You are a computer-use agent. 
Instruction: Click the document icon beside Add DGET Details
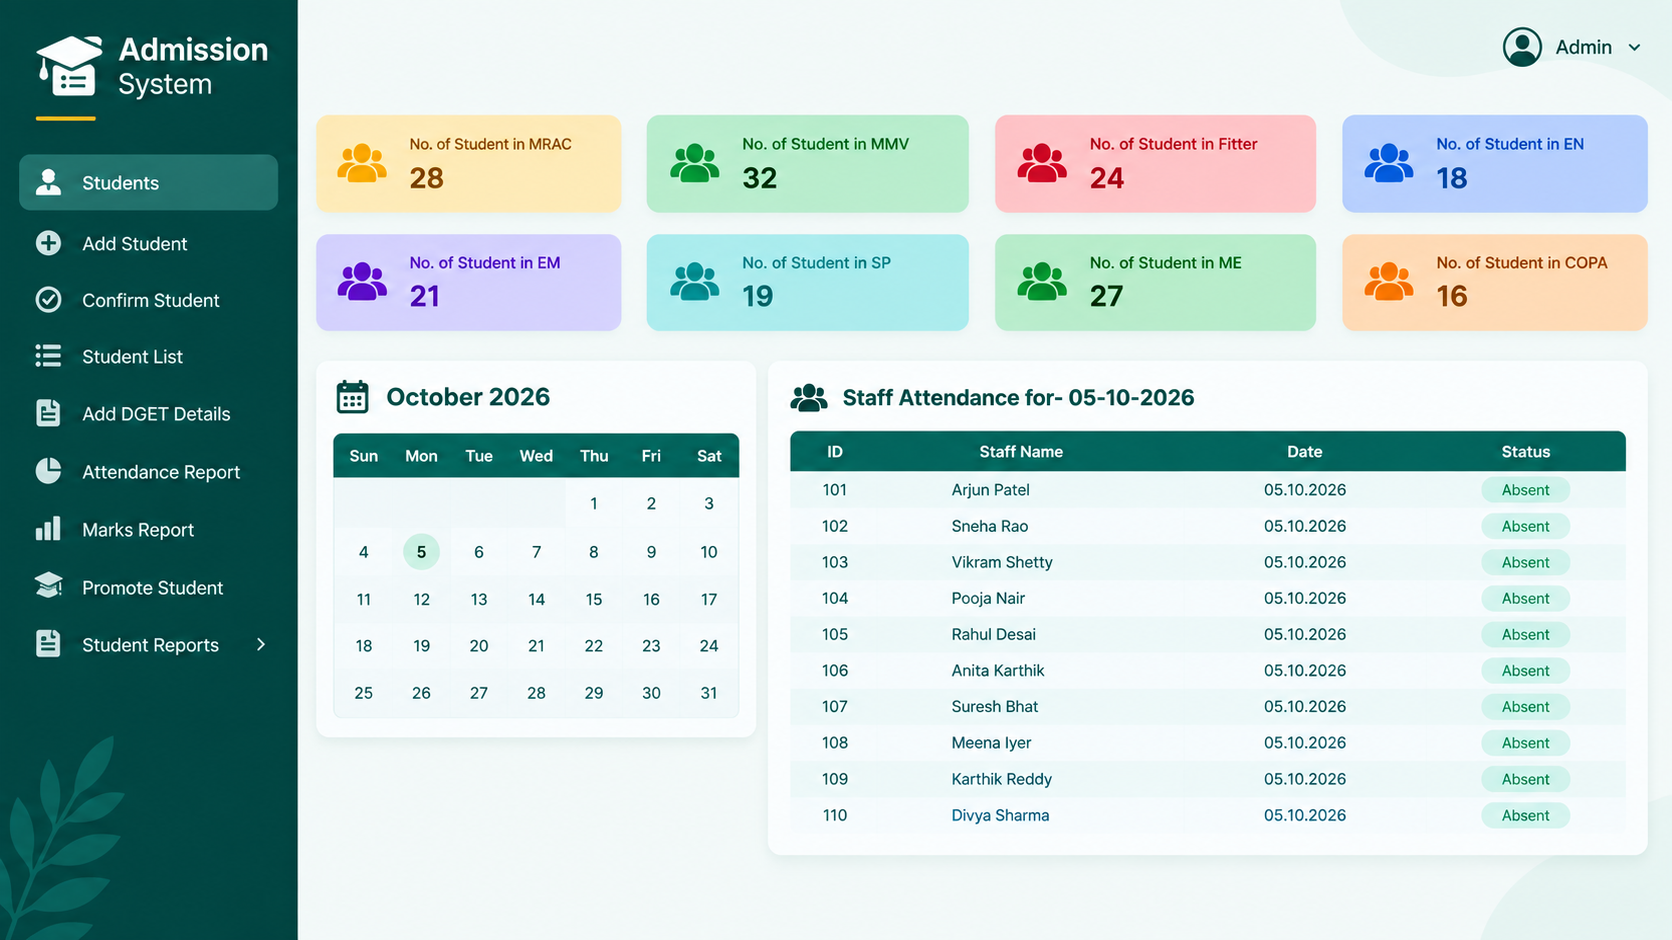coord(48,413)
